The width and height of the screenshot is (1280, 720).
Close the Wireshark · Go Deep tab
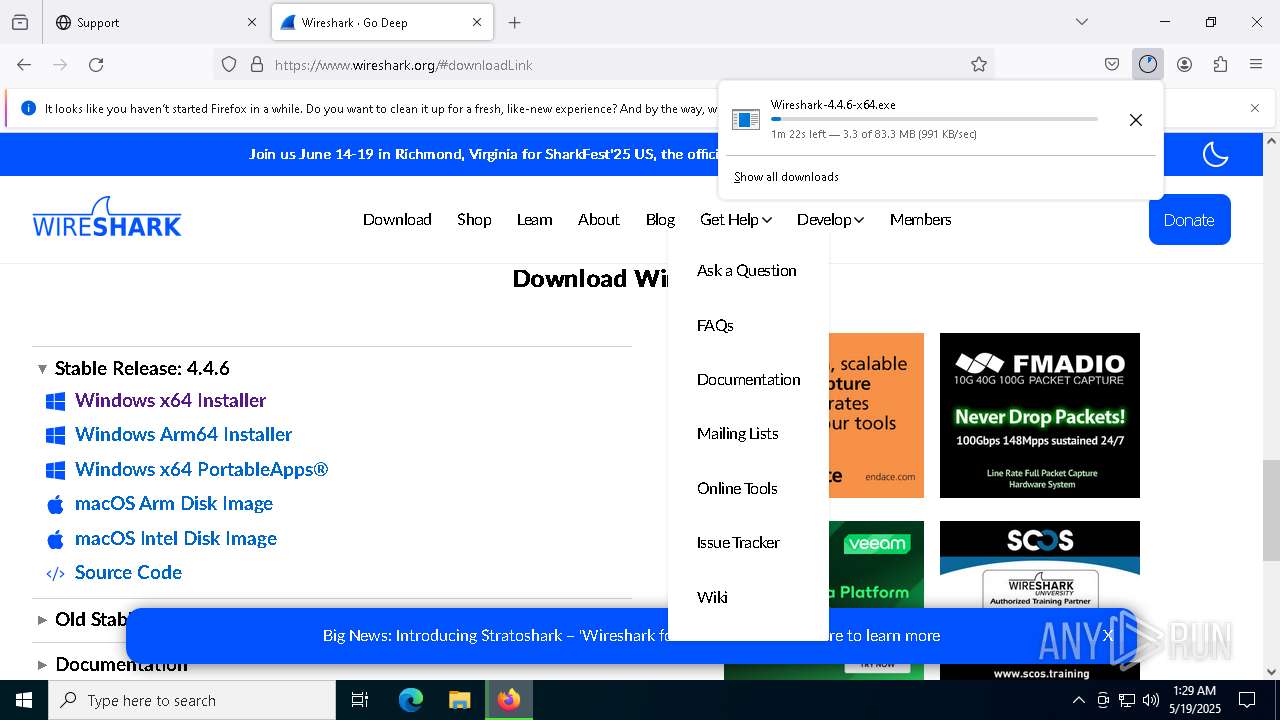[x=477, y=22]
